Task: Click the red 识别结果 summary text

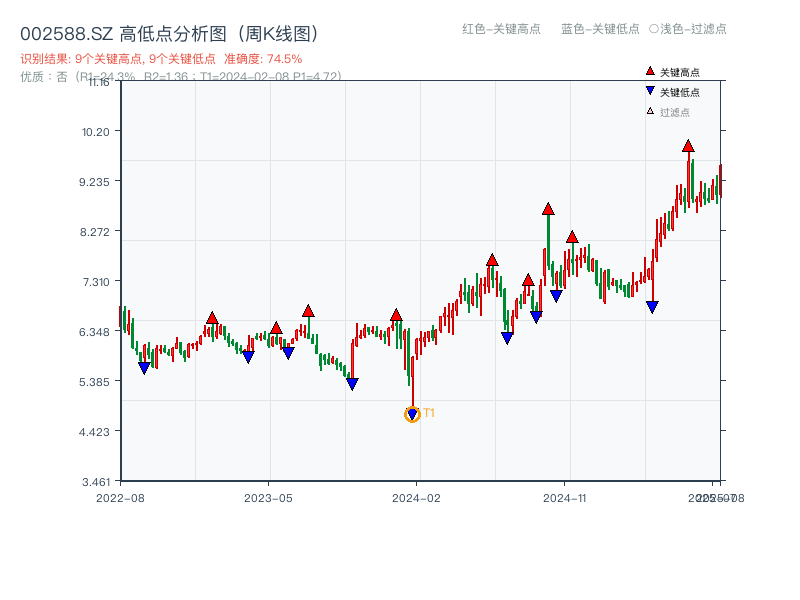Action: click(x=160, y=59)
